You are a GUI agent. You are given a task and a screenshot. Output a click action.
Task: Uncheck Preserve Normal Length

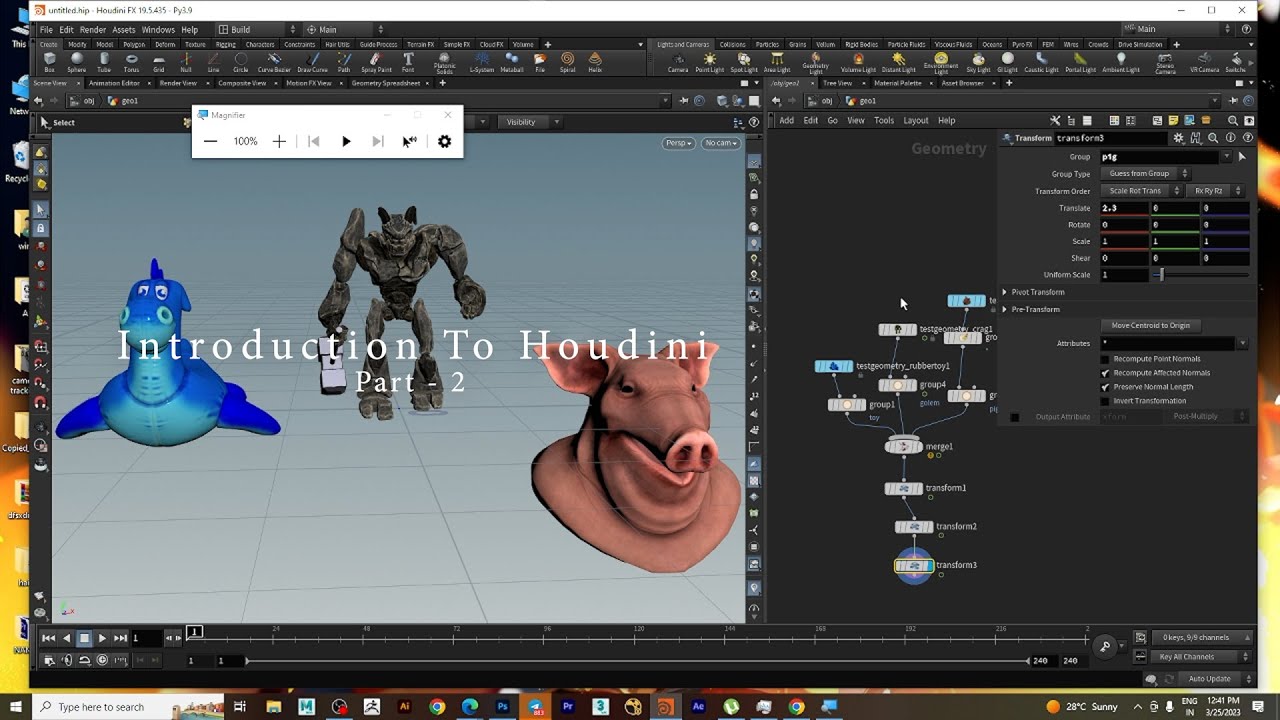pyautogui.click(x=1105, y=387)
